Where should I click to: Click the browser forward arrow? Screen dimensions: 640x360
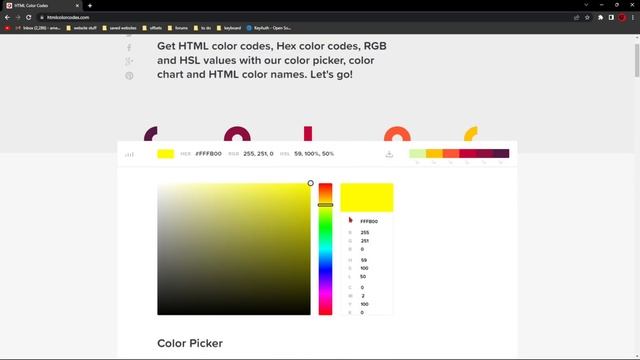pyautogui.click(x=18, y=18)
